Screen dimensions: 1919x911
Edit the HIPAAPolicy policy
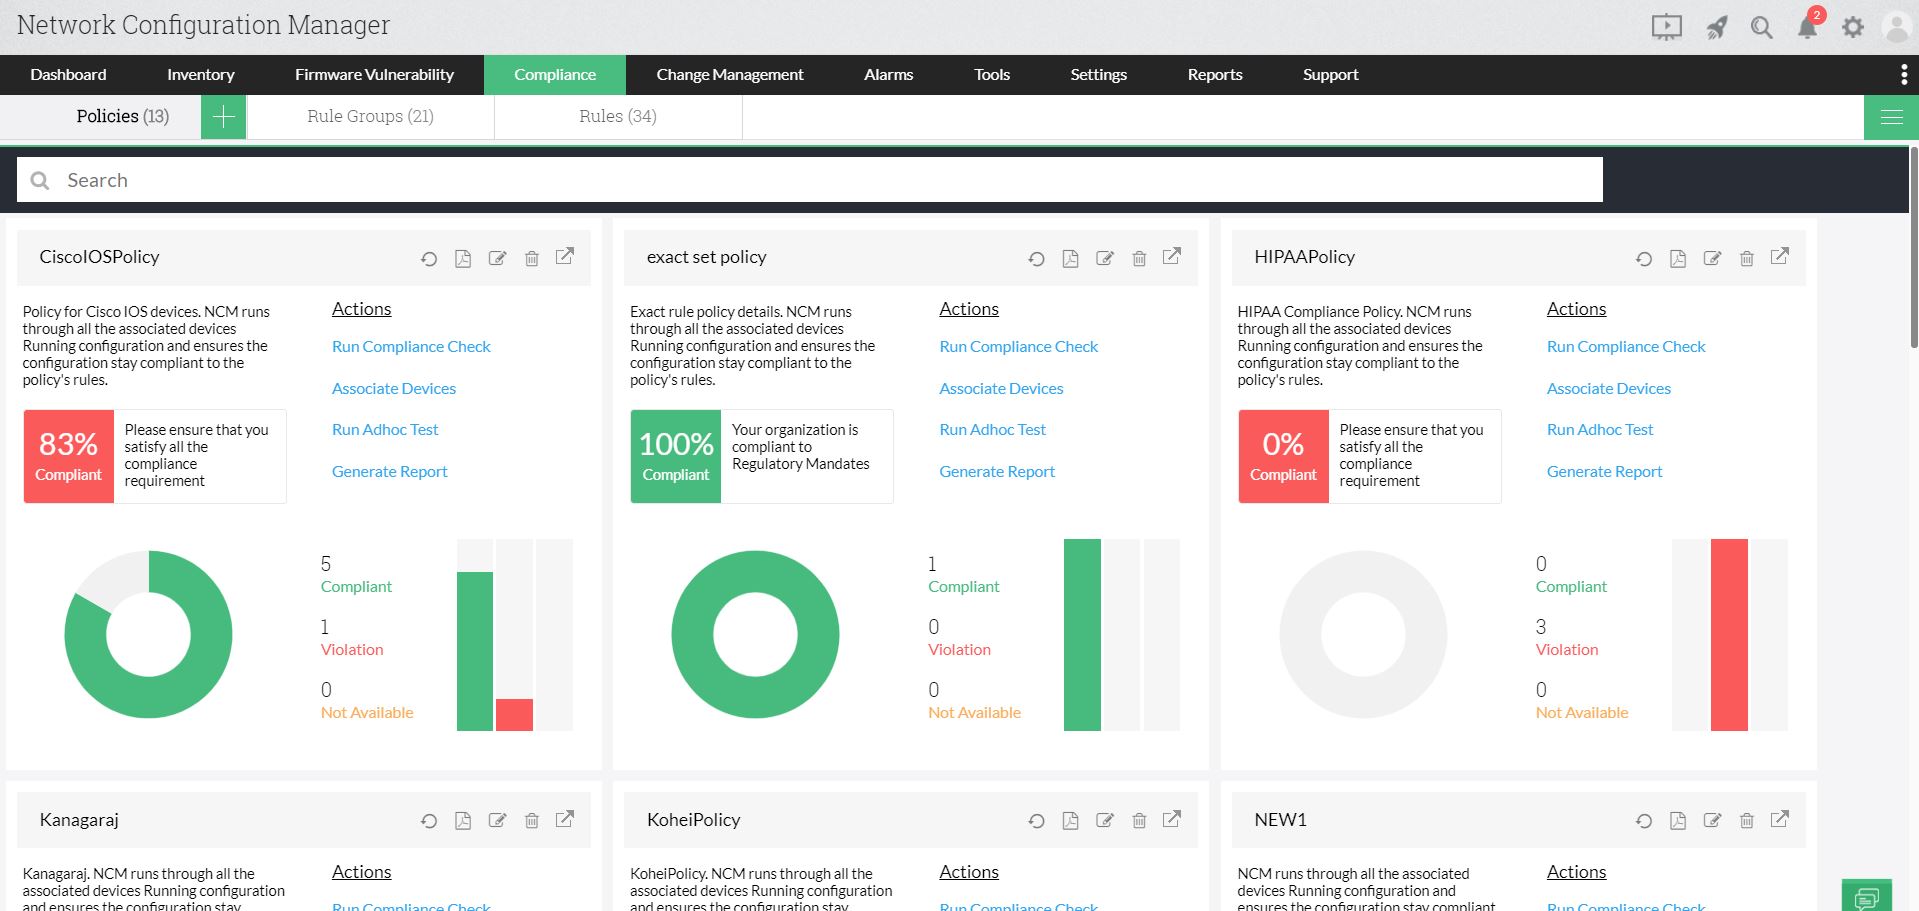(x=1712, y=259)
